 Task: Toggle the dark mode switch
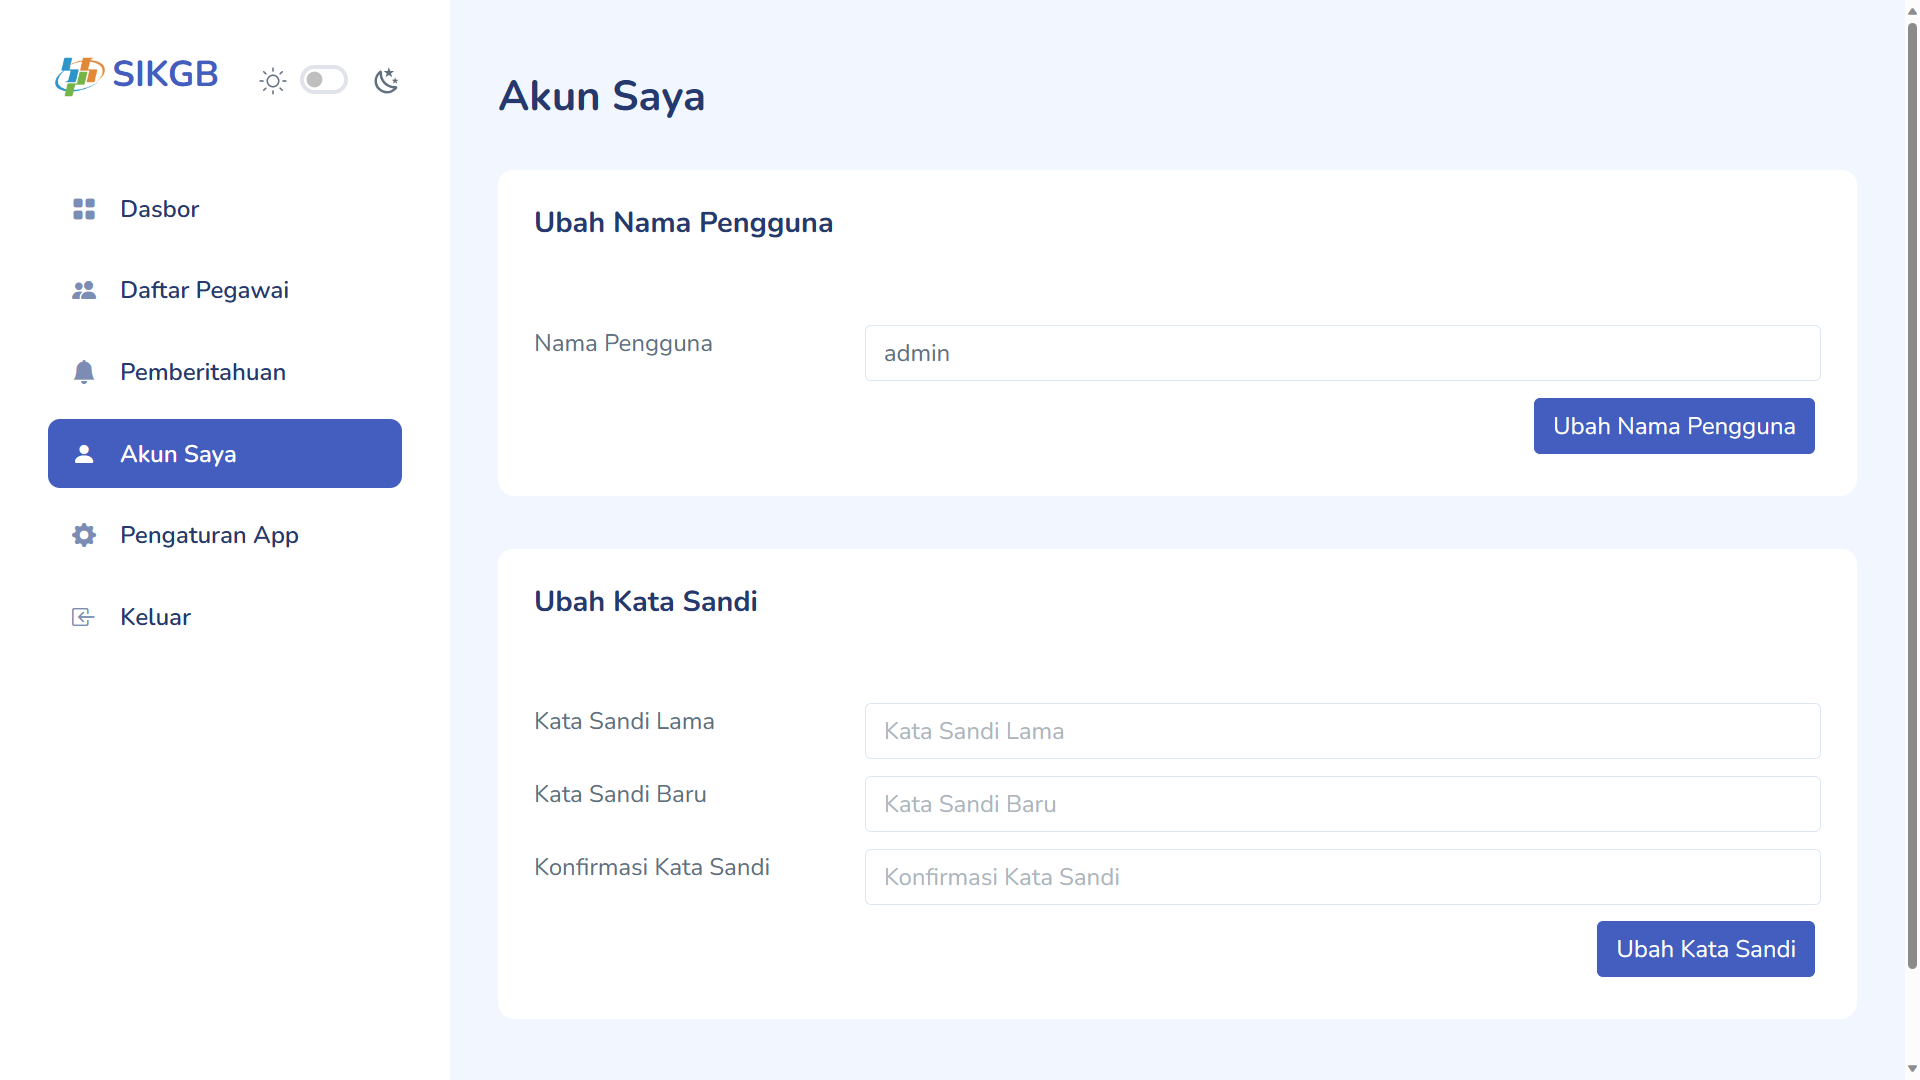(x=324, y=80)
